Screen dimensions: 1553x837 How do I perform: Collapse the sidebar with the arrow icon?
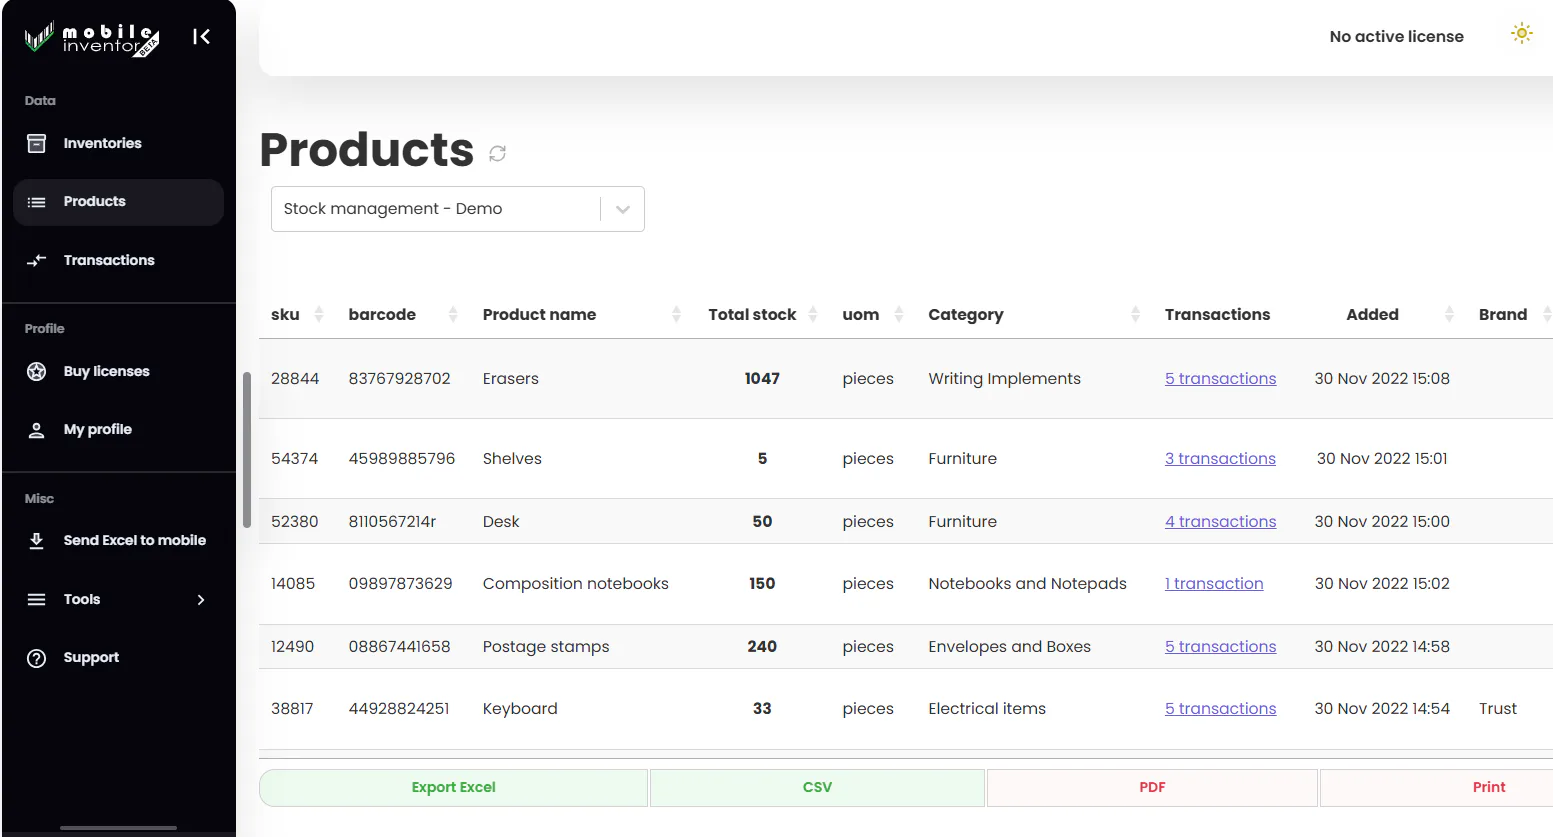pos(201,37)
